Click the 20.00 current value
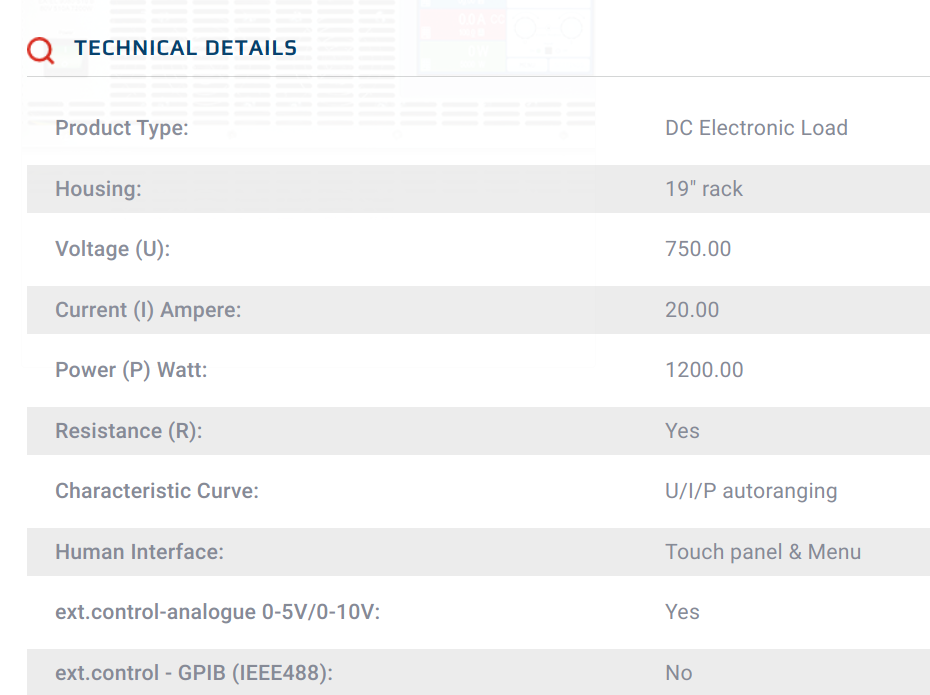 tap(692, 310)
